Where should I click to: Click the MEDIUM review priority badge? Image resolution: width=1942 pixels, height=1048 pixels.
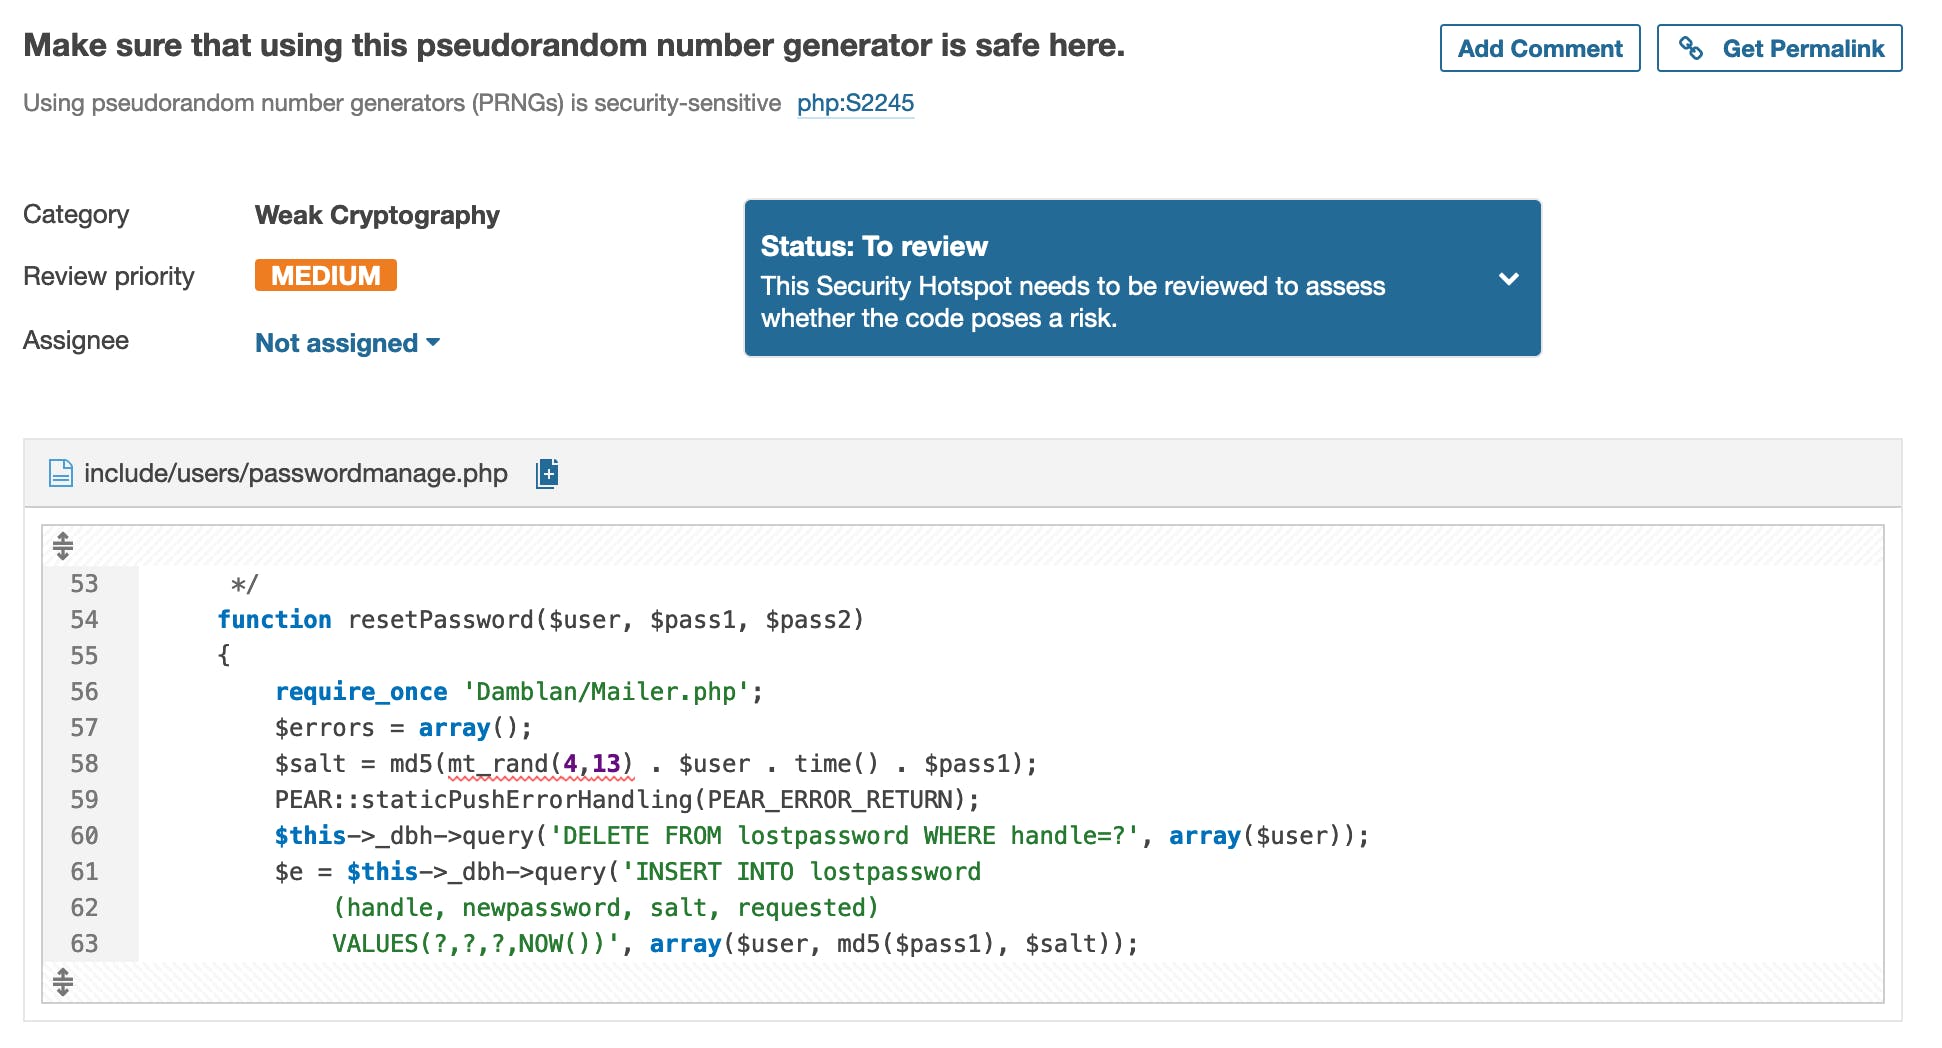(x=325, y=275)
